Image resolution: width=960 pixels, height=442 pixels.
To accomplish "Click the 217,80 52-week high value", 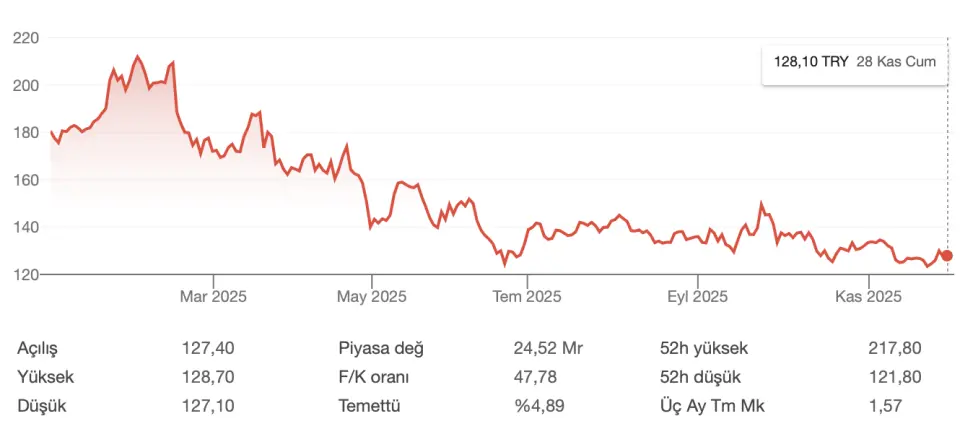I will pos(895,348).
